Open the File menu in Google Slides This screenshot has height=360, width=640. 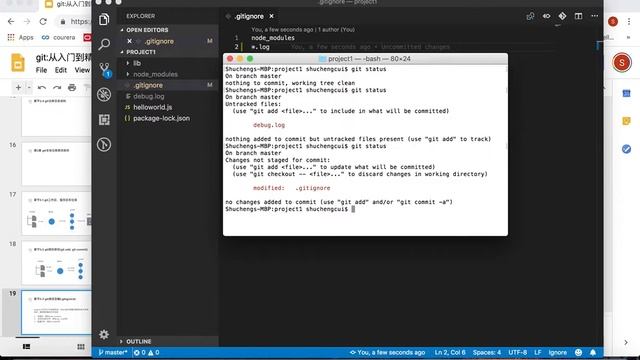pyautogui.click(x=41, y=70)
